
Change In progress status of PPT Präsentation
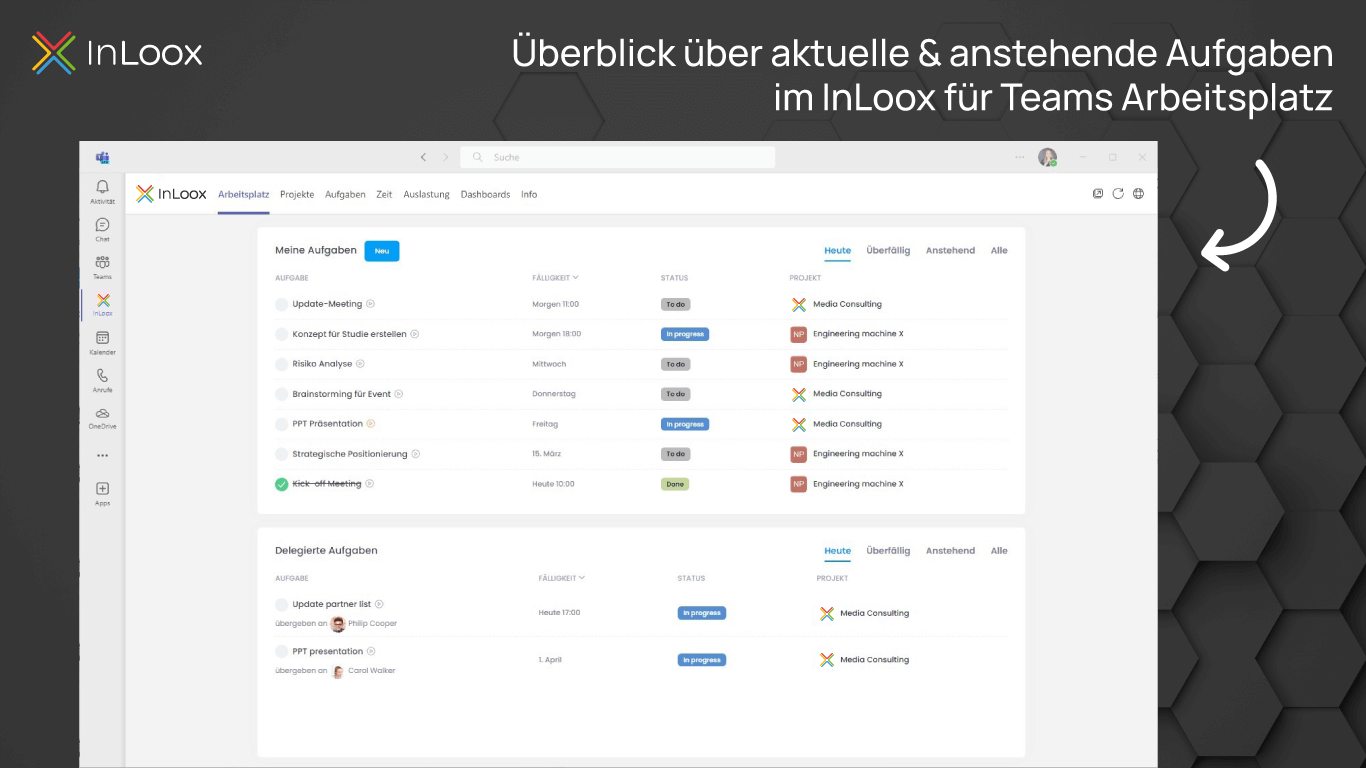coord(685,424)
